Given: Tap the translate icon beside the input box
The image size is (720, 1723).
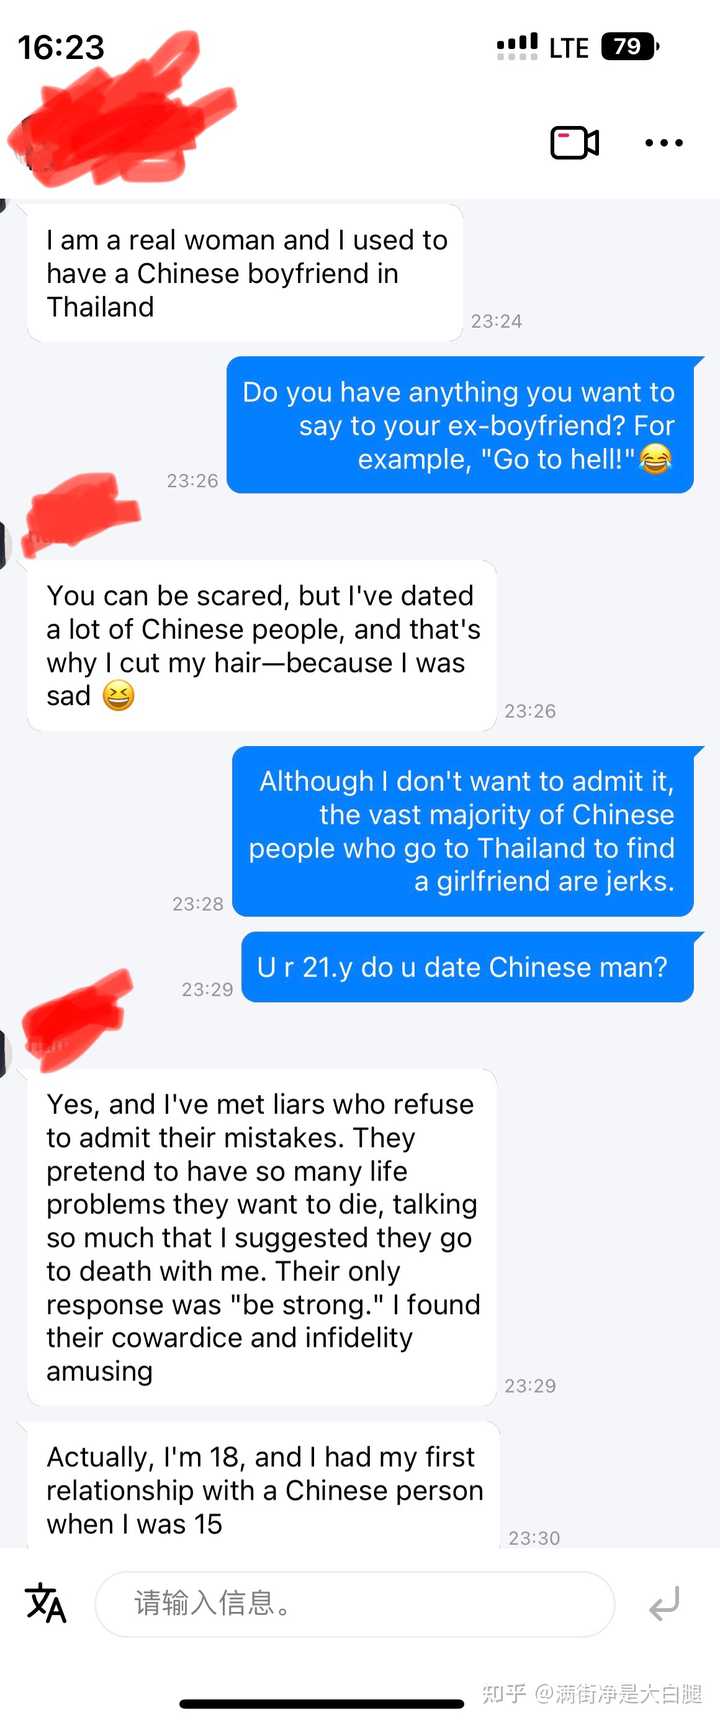Looking at the screenshot, I should tap(45, 1603).
